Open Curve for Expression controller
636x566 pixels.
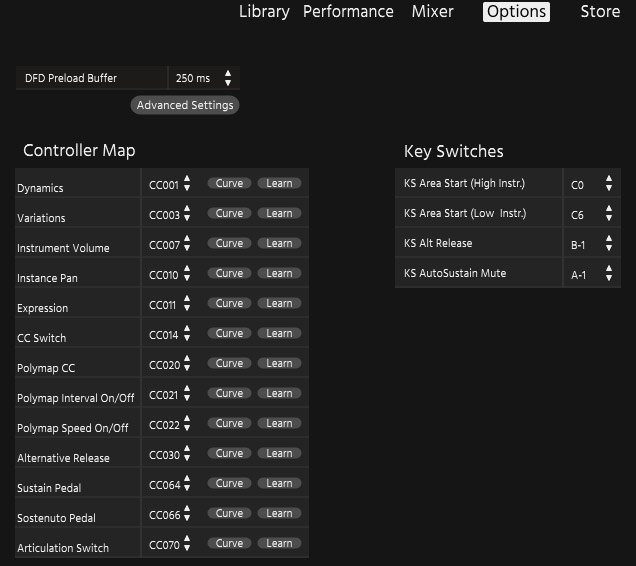229,303
